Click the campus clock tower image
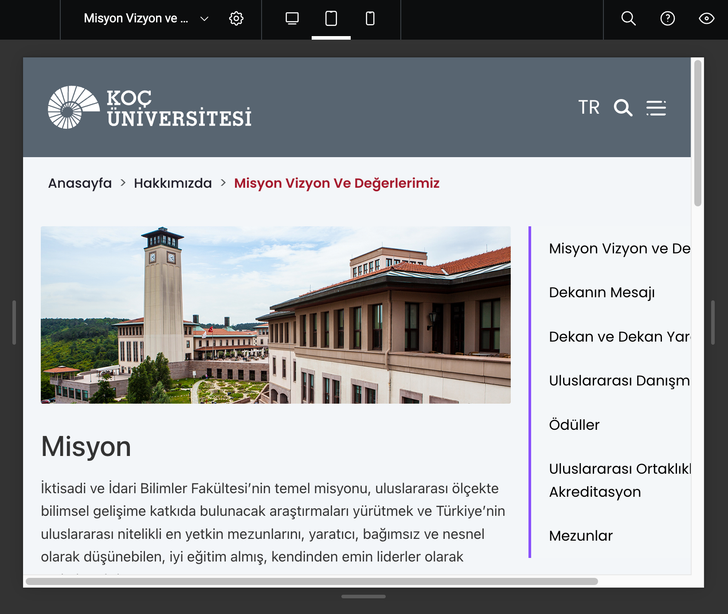Image resolution: width=728 pixels, height=614 pixels. pyautogui.click(x=275, y=315)
